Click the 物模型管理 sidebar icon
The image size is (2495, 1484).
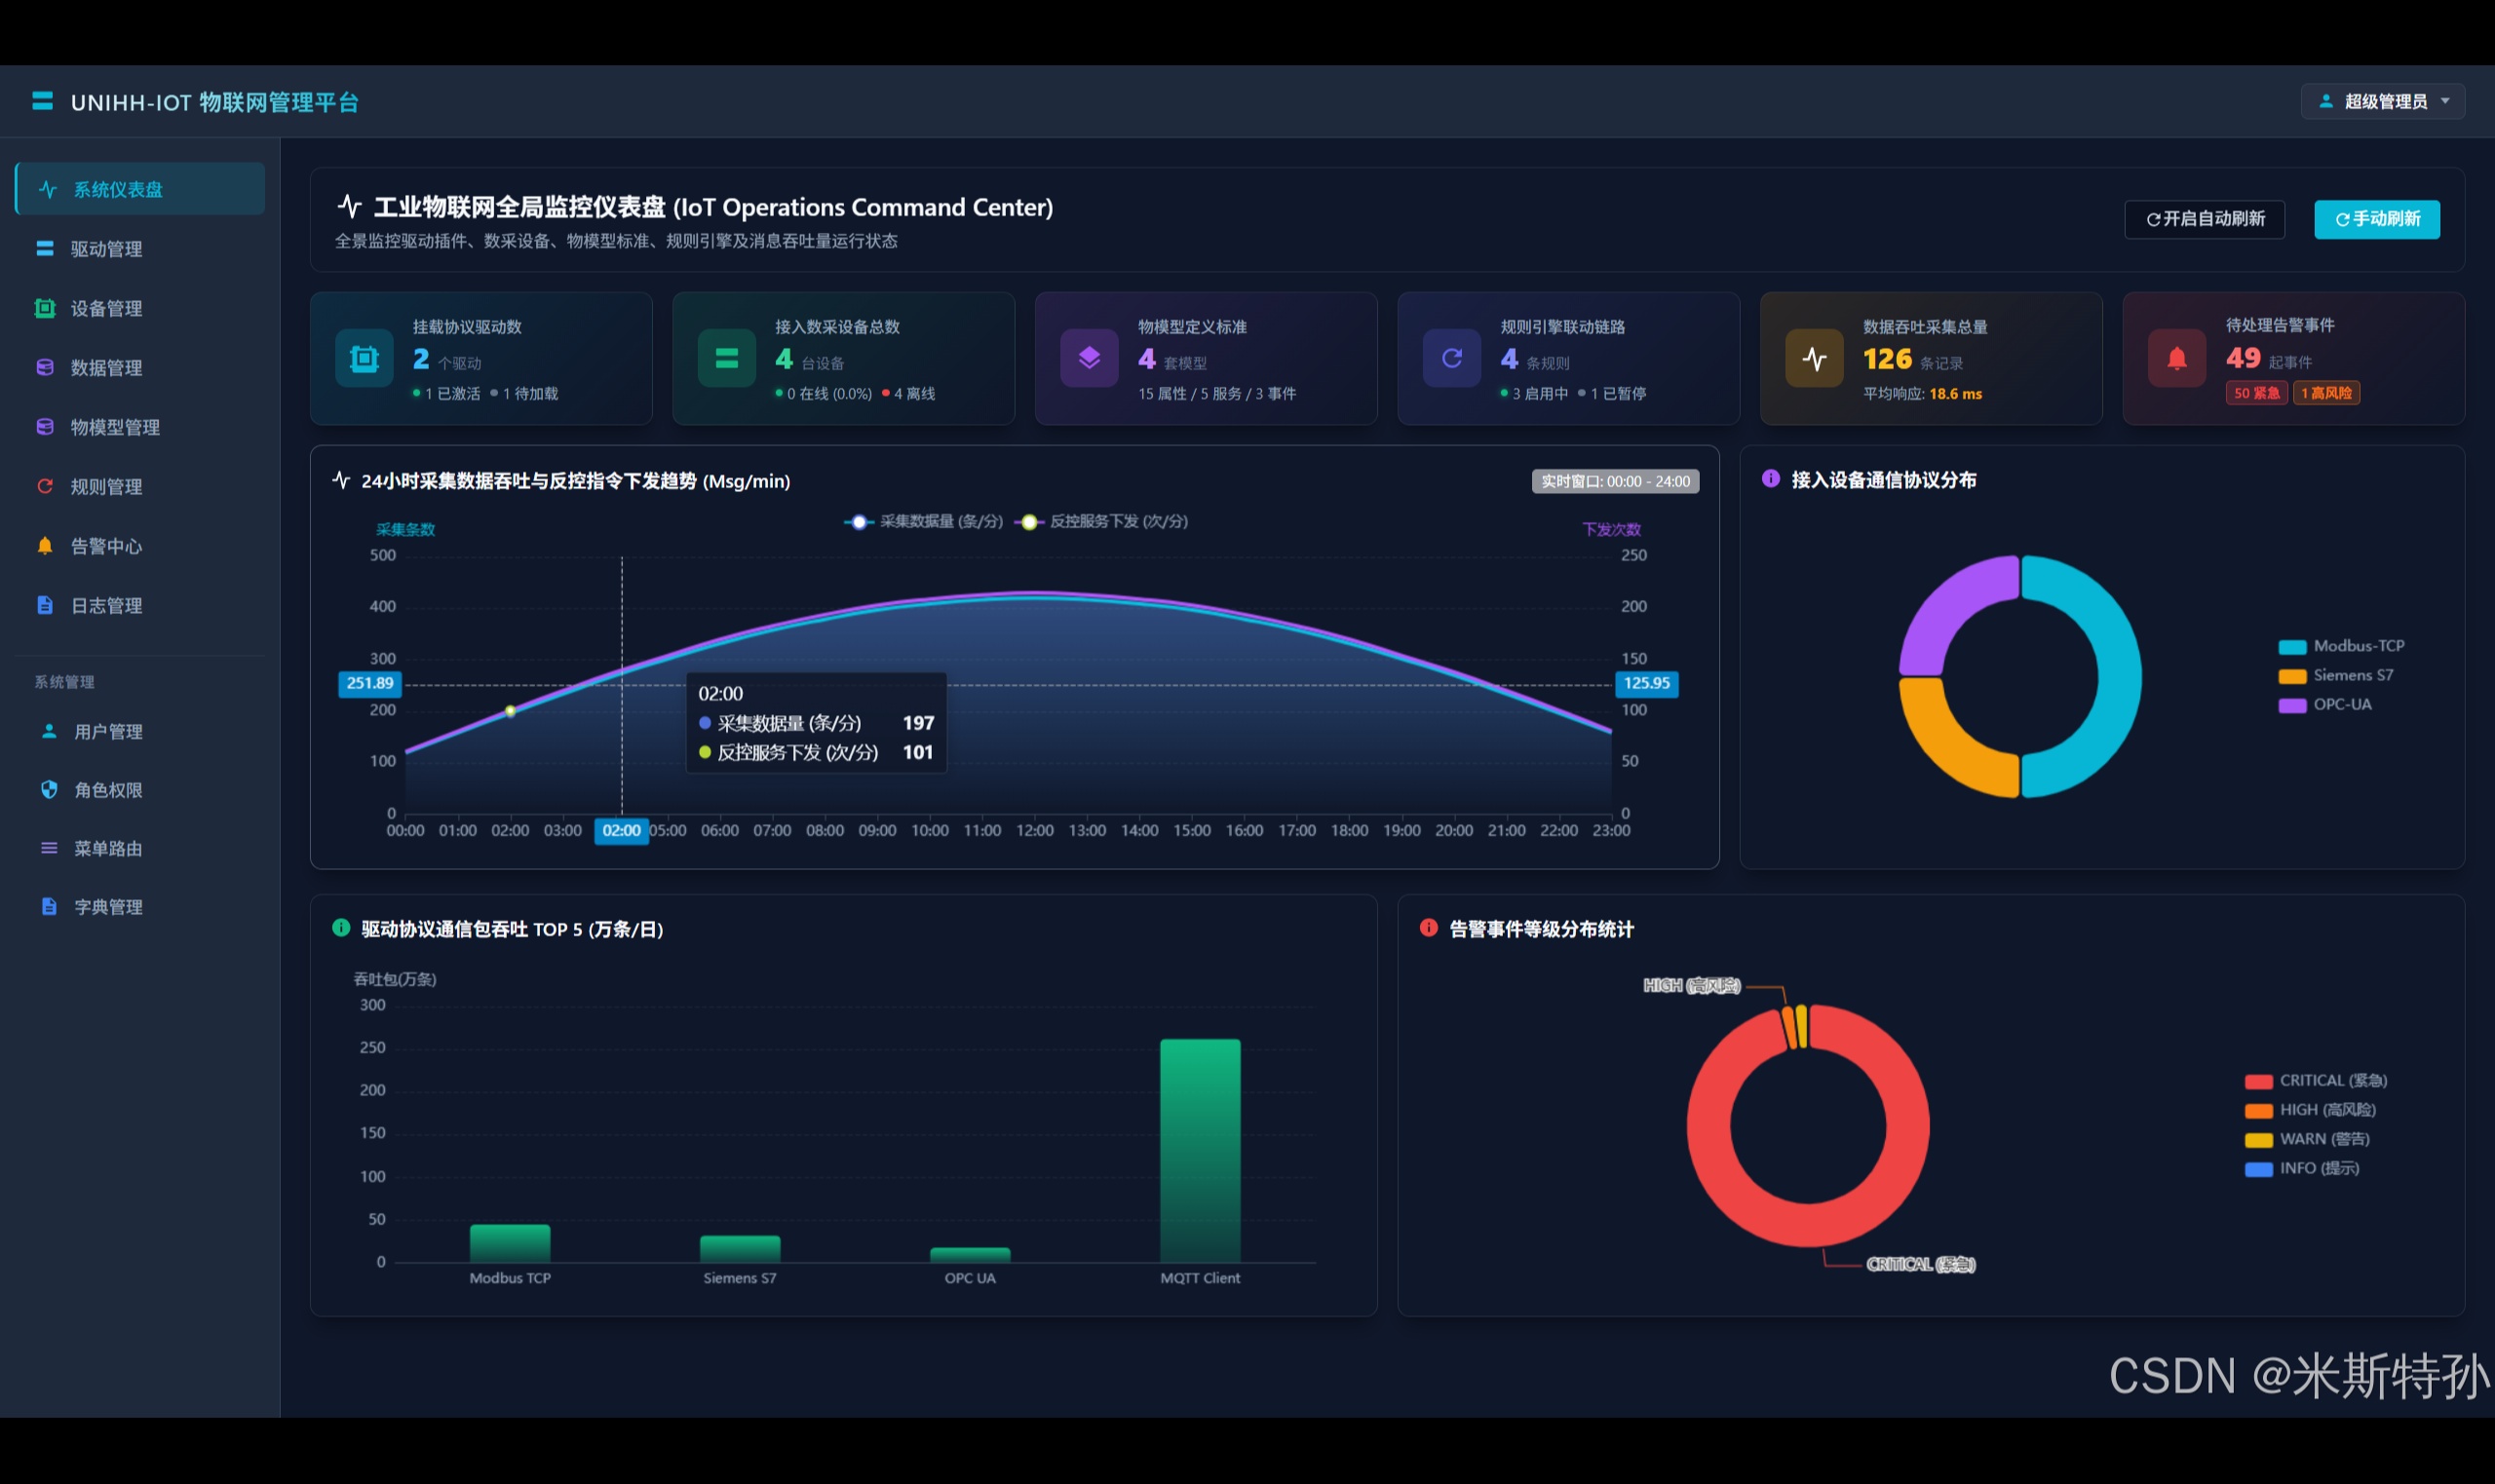tap(45, 427)
